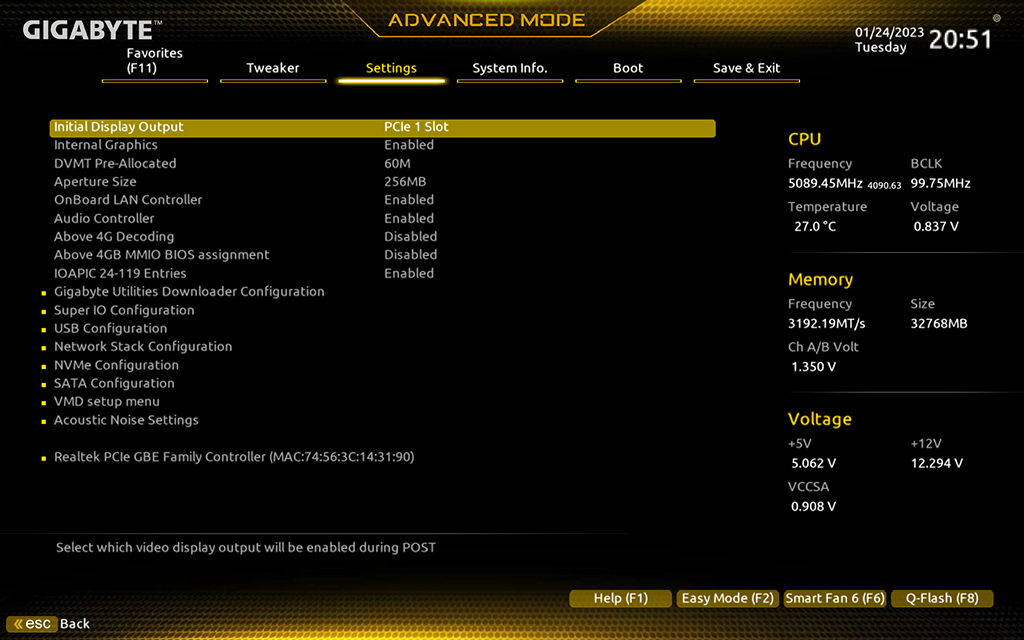Switch to the Tweaker tab

coord(273,68)
